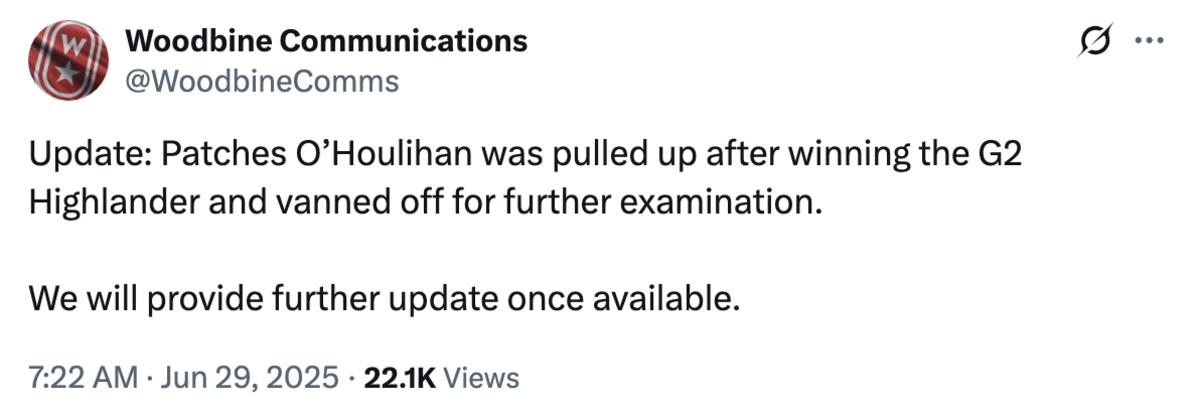Viewport: 1200px width, 415px height.
Task: Open the Woodbine Communications profile avatar
Action: tap(69, 60)
